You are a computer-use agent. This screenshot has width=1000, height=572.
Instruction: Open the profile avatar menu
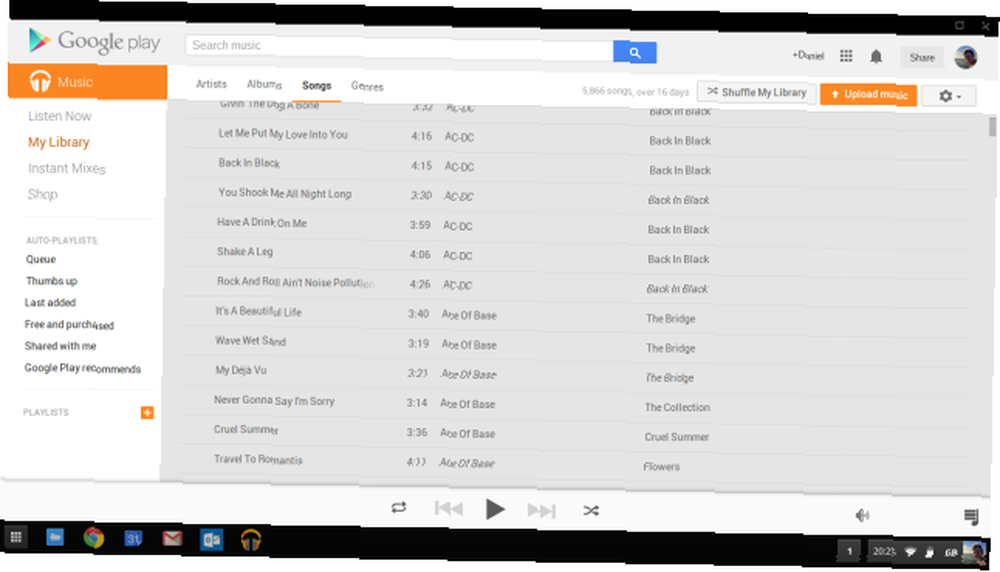(x=966, y=57)
